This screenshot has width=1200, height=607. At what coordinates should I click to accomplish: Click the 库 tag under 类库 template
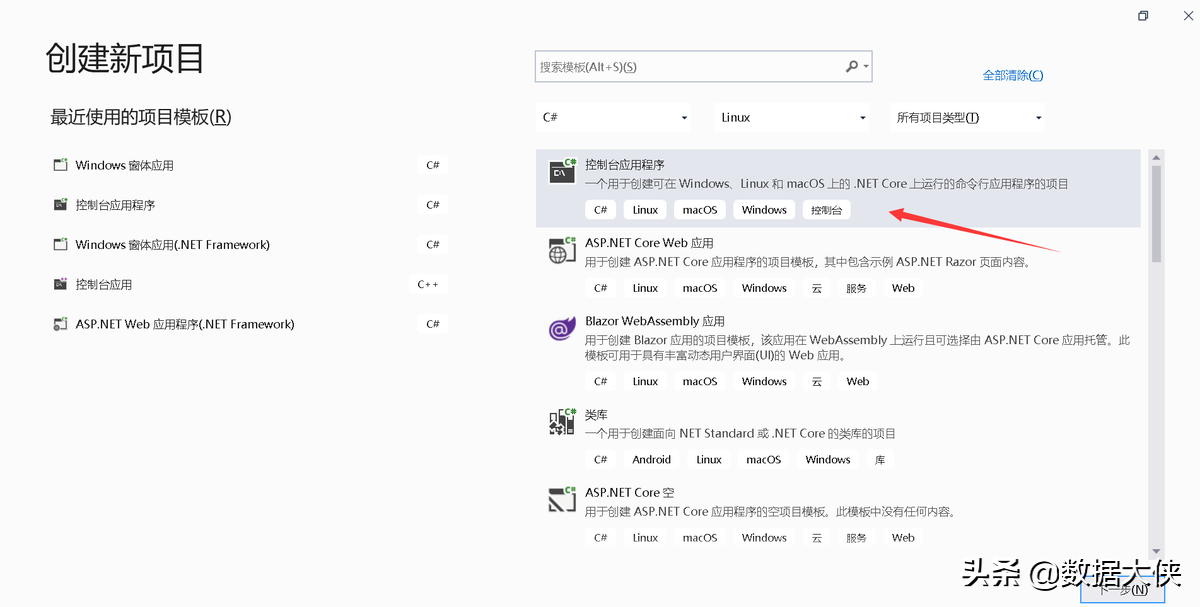tap(880, 460)
